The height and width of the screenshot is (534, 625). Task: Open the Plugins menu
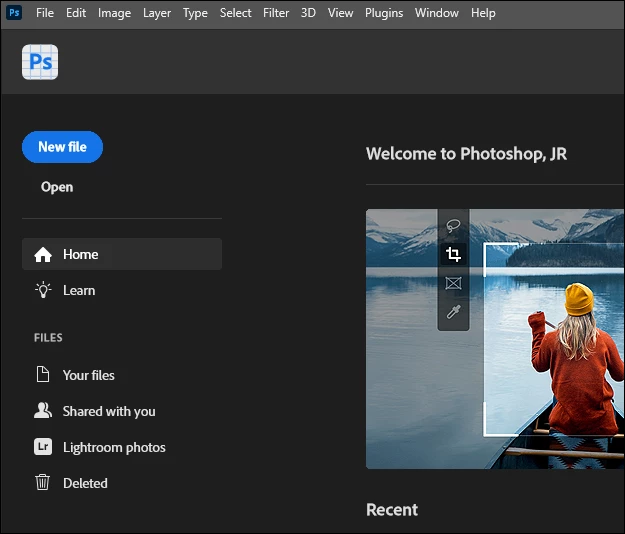coord(384,13)
